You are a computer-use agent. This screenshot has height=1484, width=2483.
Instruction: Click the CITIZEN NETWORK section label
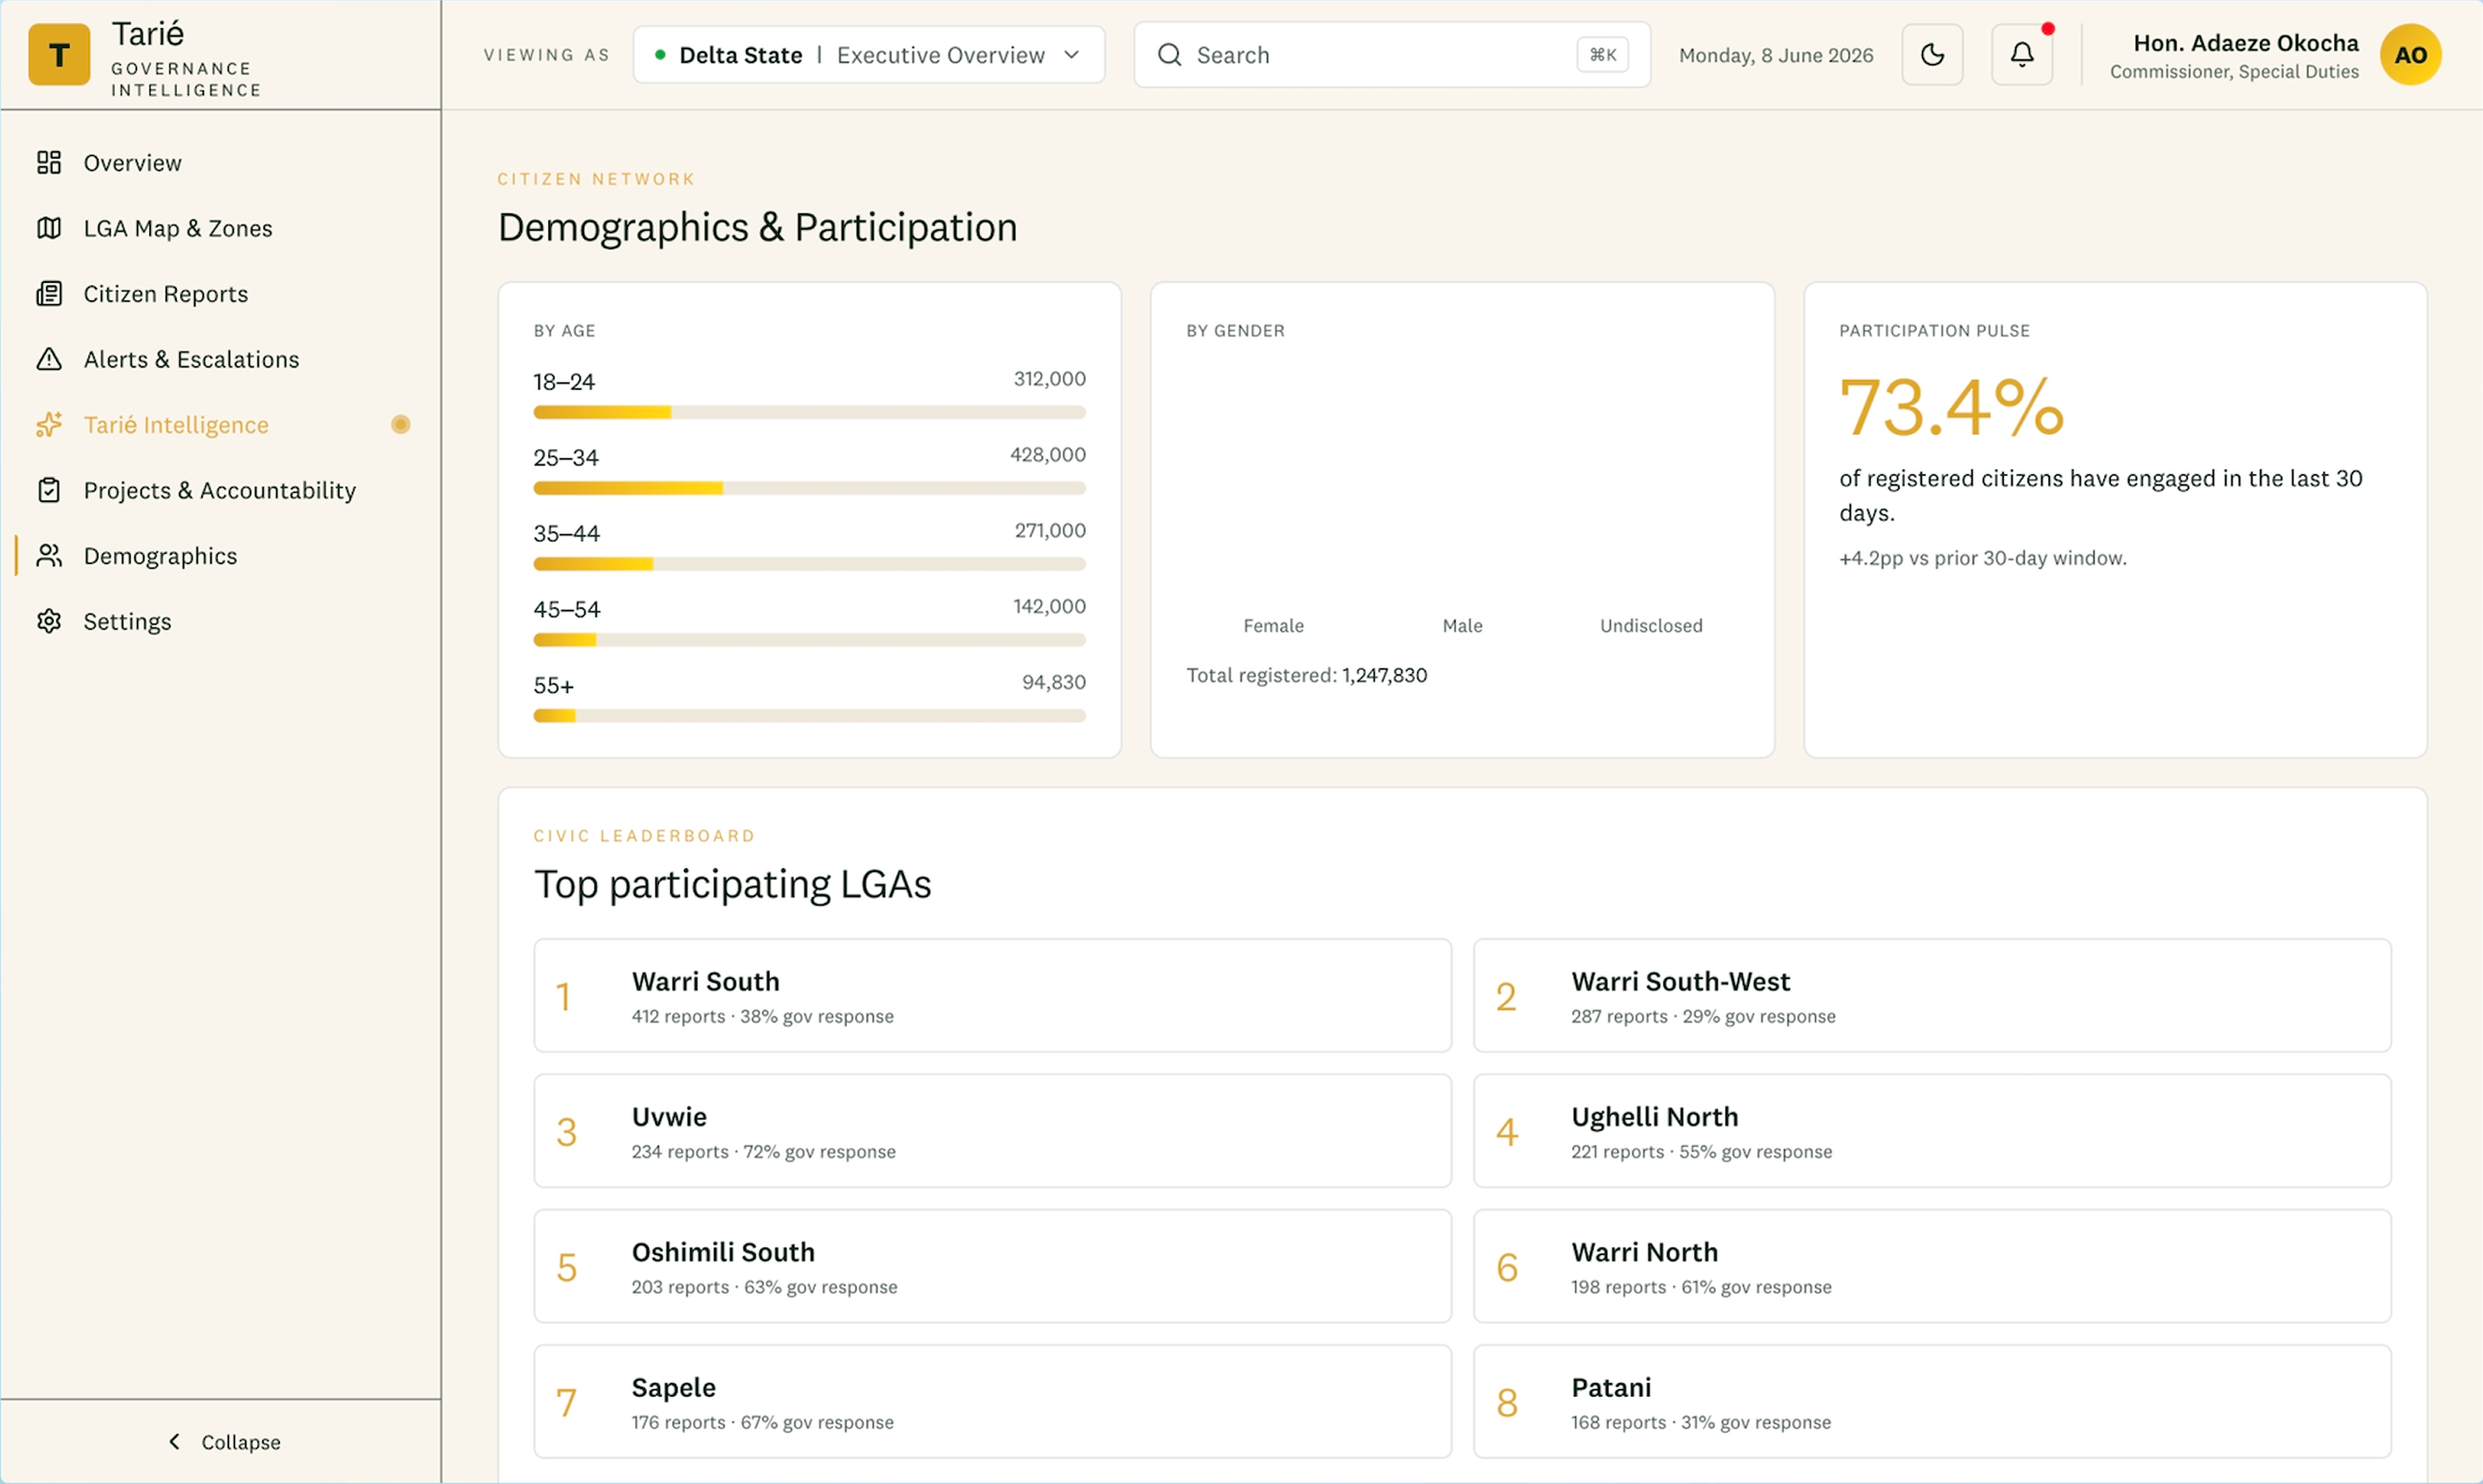coord(596,179)
